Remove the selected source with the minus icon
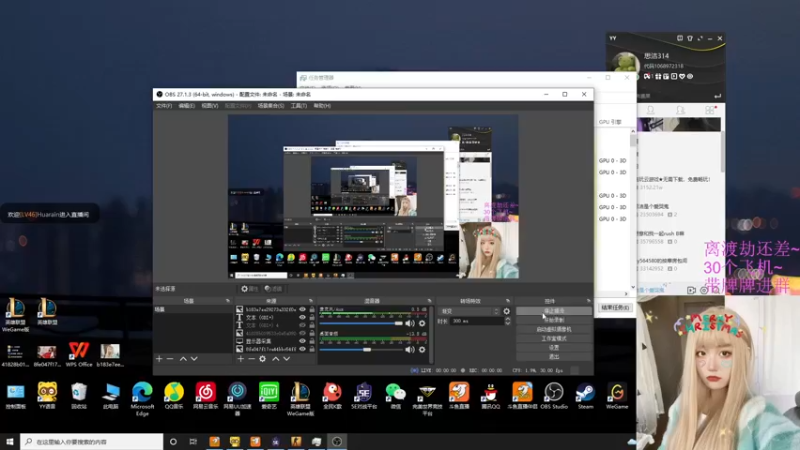Image resolution: width=800 pixels, height=450 pixels. click(x=252, y=359)
